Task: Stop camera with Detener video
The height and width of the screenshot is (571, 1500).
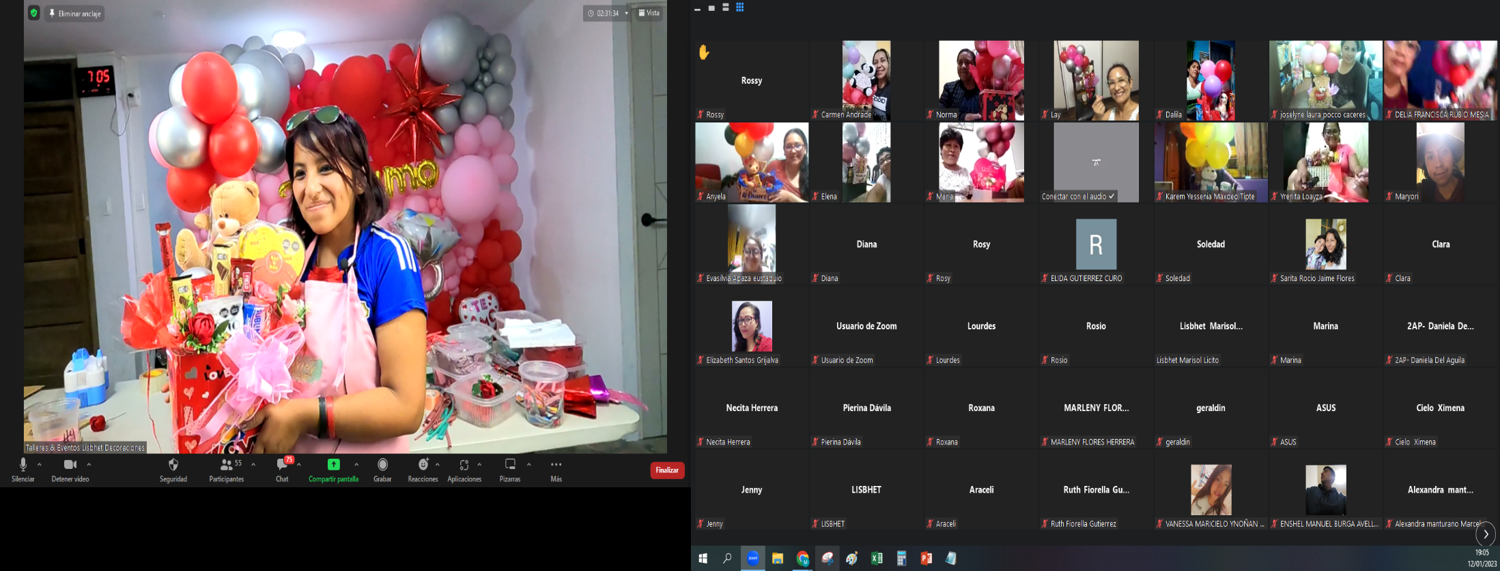Action: [x=70, y=469]
